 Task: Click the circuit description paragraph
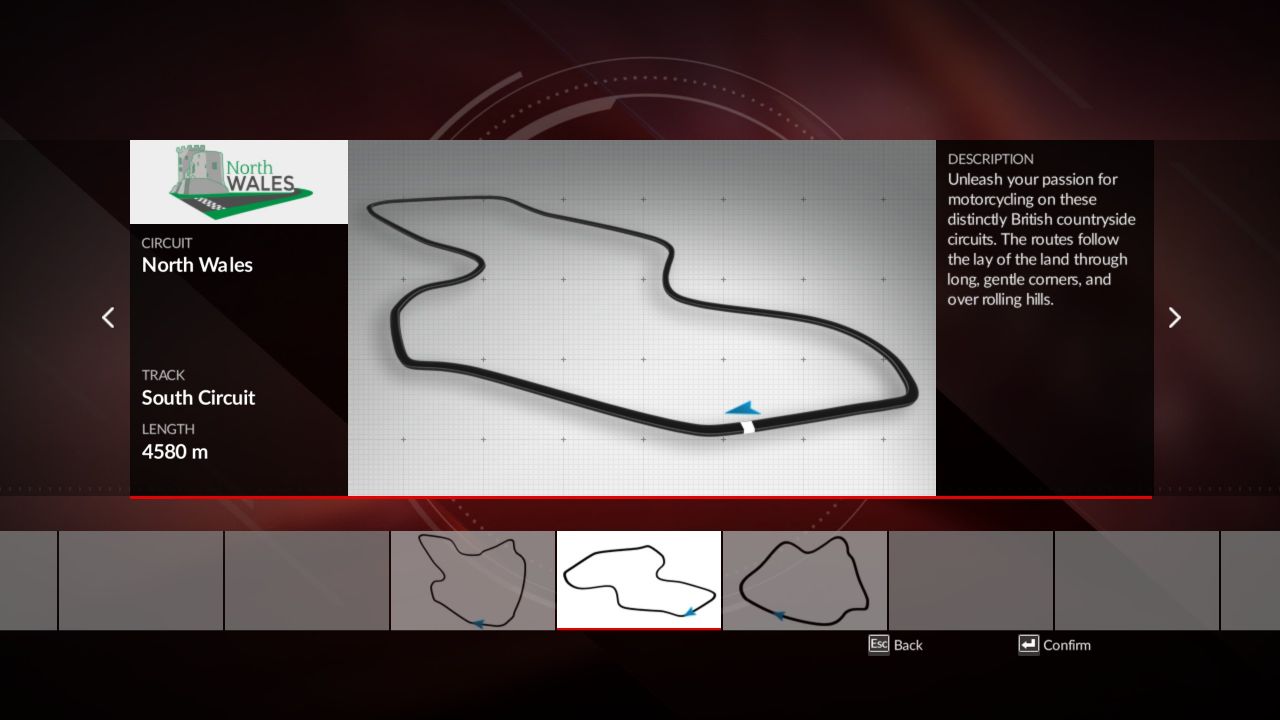pos(1040,239)
